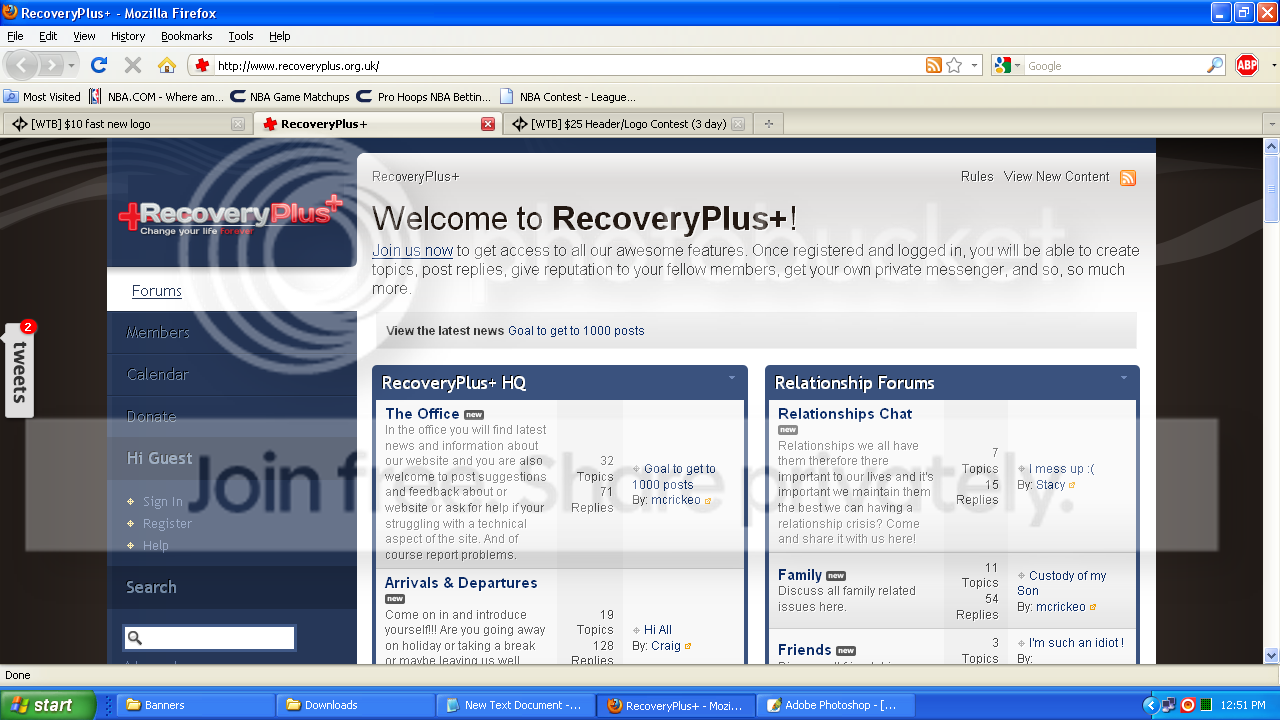Open the NBA Contest - League bookmark
The height and width of the screenshot is (720, 1280).
[568, 97]
